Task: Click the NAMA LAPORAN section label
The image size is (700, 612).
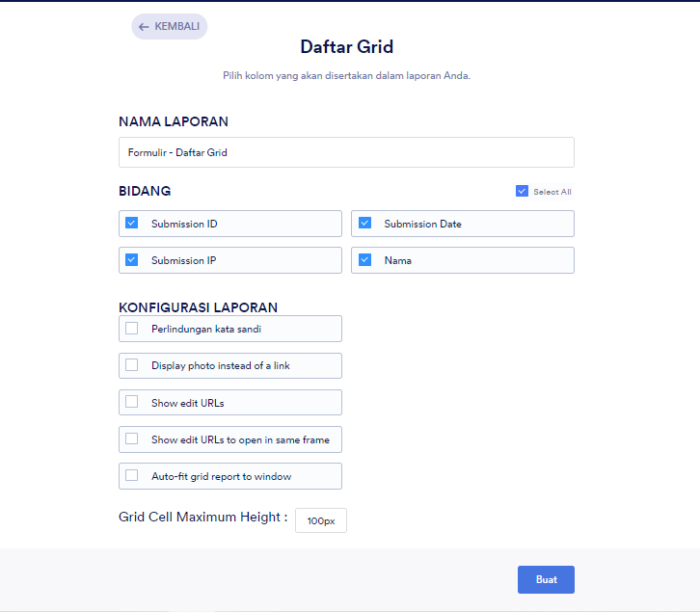Action: click(174, 121)
